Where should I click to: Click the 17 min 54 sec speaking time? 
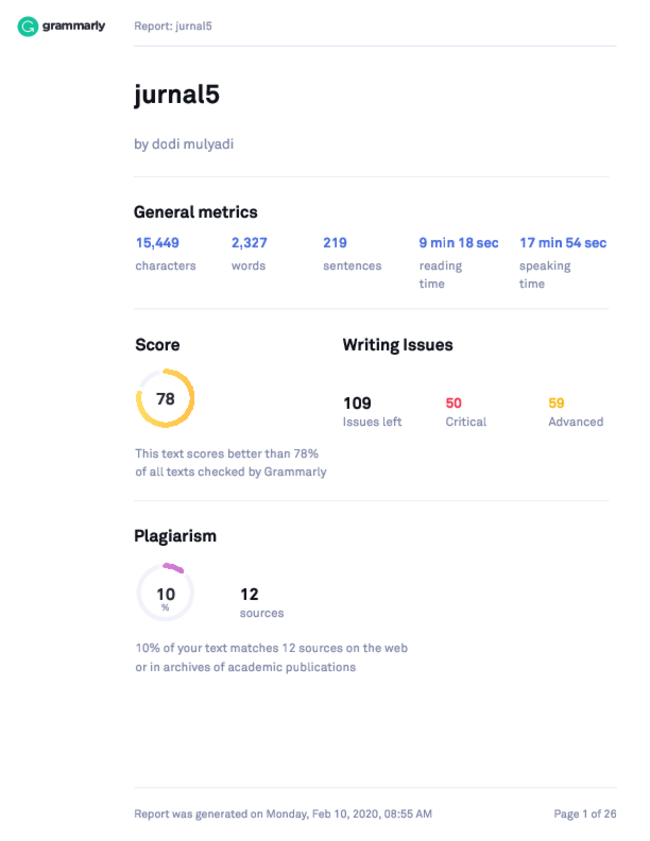pyautogui.click(x=563, y=243)
